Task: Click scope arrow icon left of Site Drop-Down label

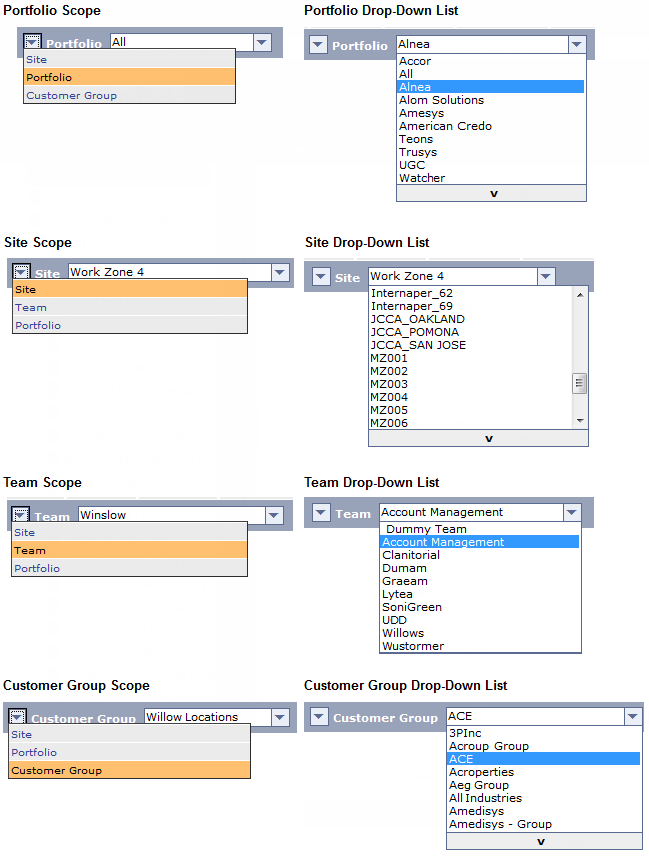Action: (321, 276)
